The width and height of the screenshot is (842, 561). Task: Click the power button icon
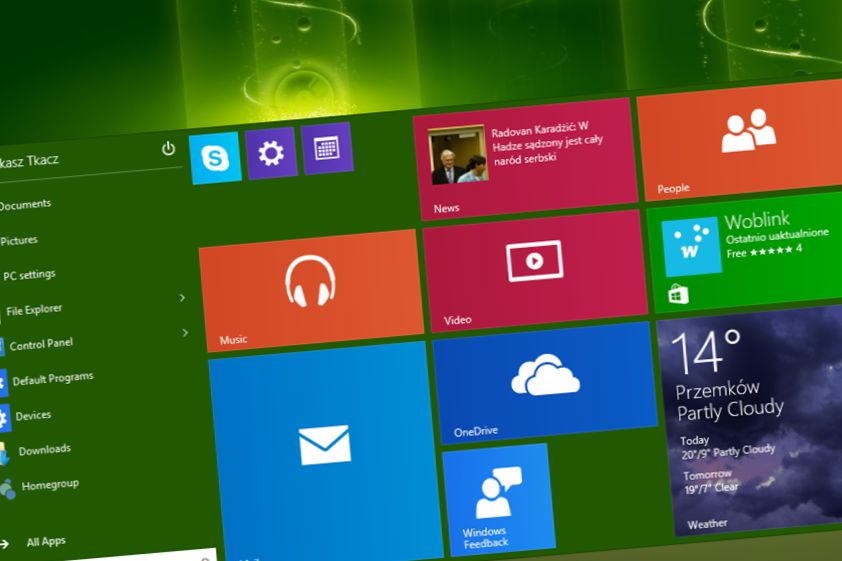coord(168,148)
